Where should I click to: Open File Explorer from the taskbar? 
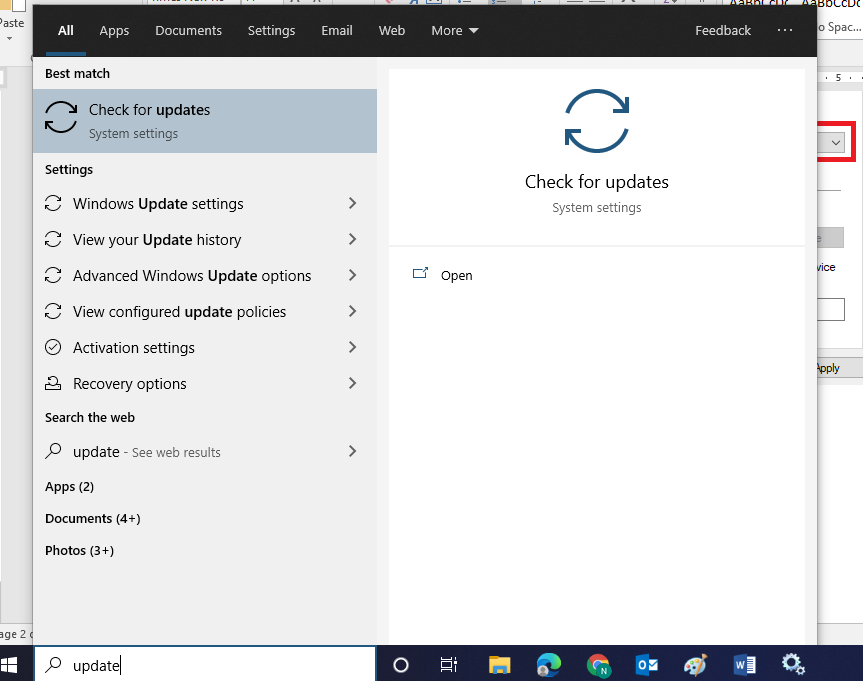click(500, 665)
